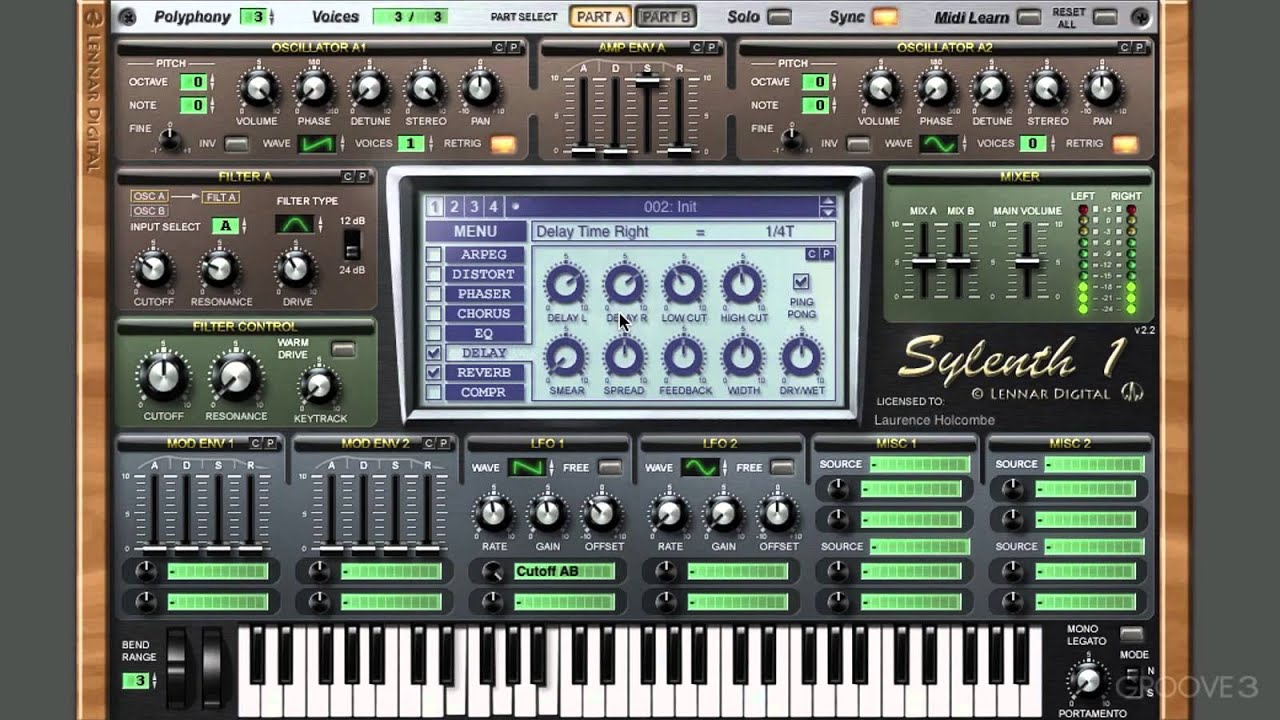Image resolution: width=1280 pixels, height=720 pixels.
Task: Click Oscillator A1 Inv button
Action: [236, 144]
